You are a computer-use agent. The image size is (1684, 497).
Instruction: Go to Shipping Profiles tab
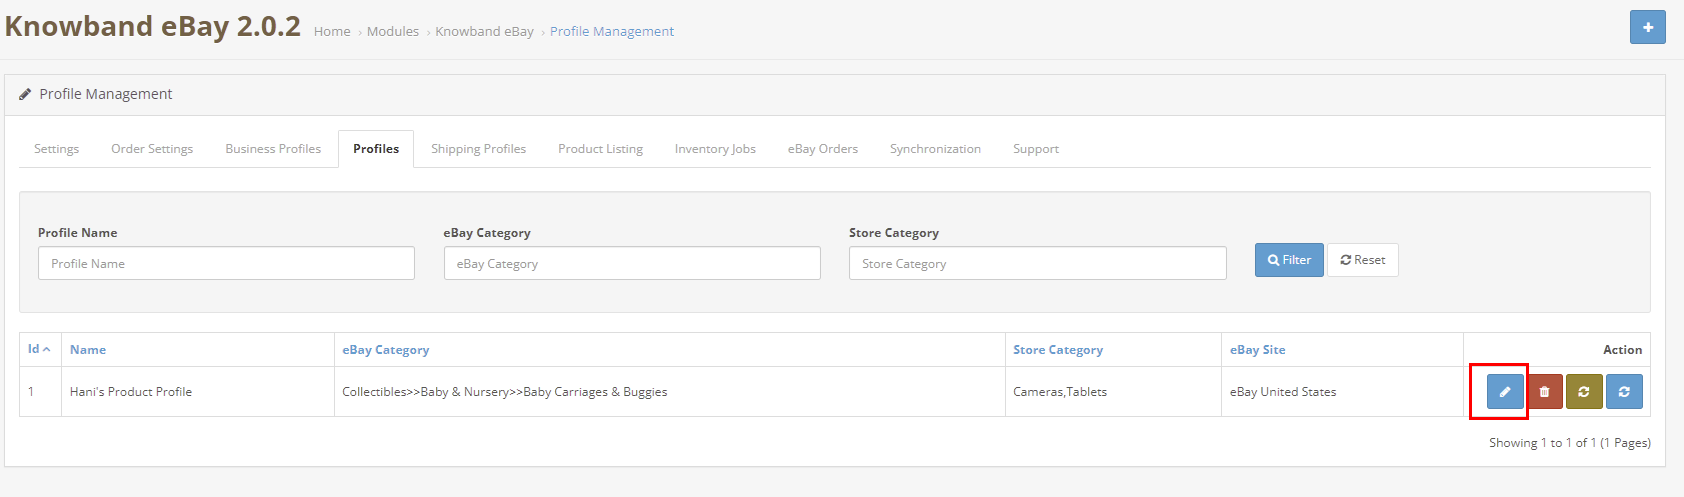click(x=478, y=149)
